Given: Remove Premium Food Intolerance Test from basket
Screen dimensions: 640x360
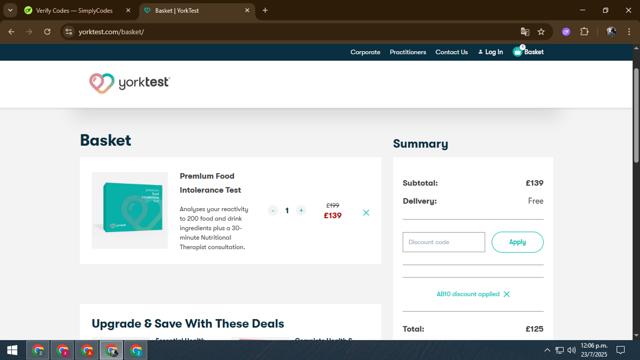Looking at the screenshot, I should coord(366,213).
